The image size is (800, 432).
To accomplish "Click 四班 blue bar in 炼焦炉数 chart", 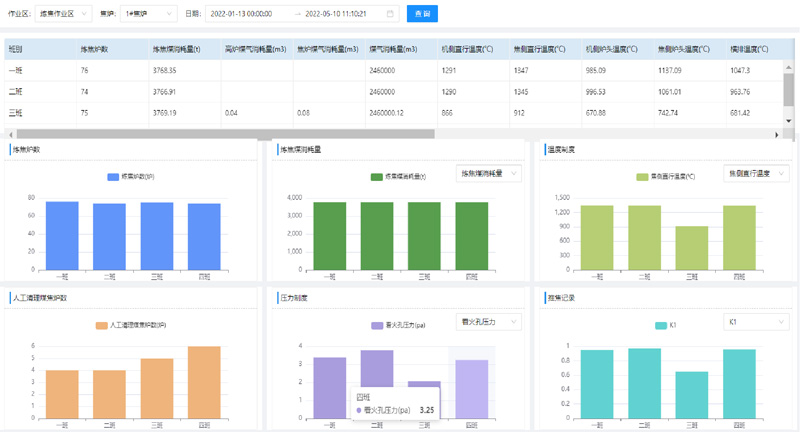I will 204,237.
